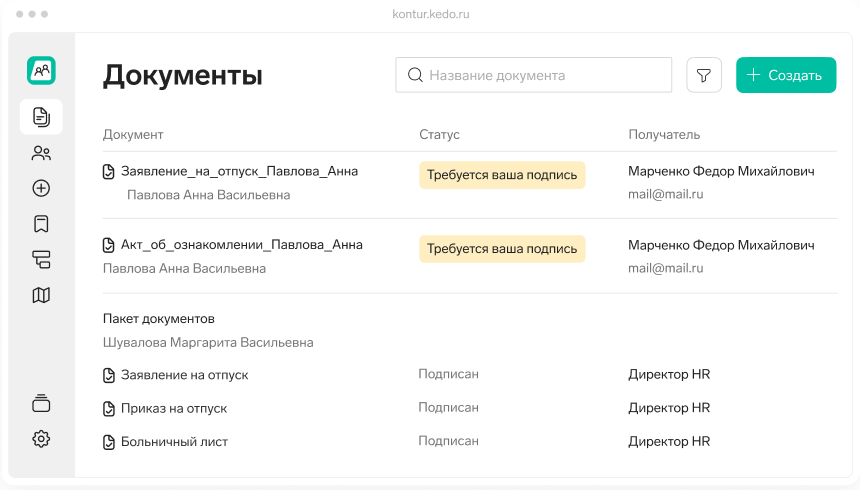Open the filter funnel button
This screenshot has height=490, width=860.
704,75
